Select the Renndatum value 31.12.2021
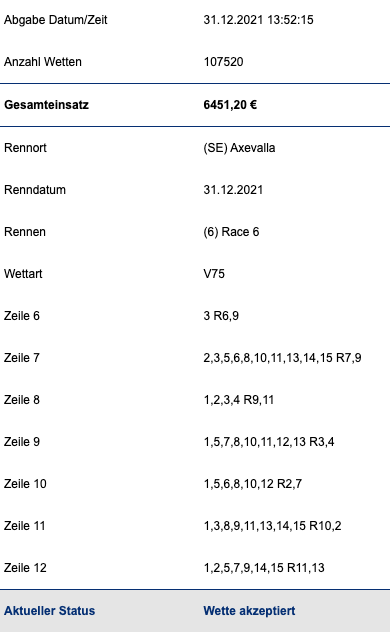The image size is (390, 632). tap(233, 190)
